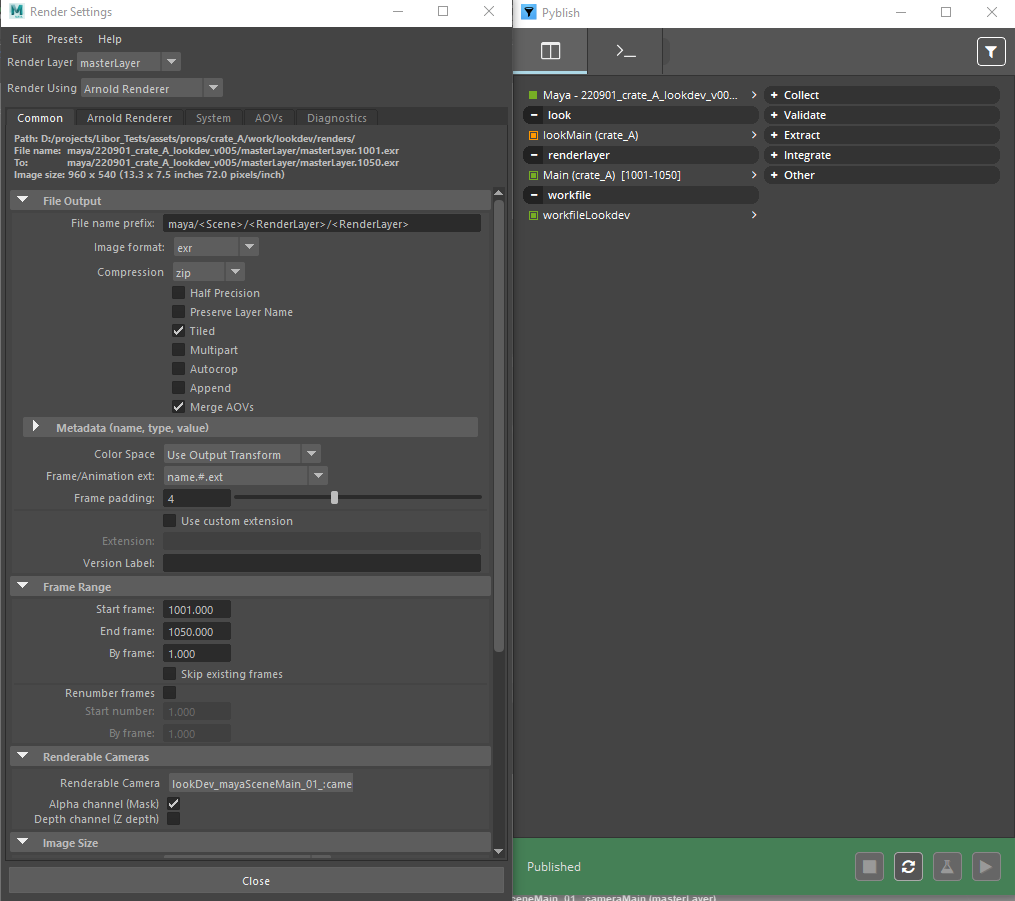The image size is (1015, 901).
Task: Uncheck Alpha channel (Mask) checkbox
Action: [x=173, y=803]
